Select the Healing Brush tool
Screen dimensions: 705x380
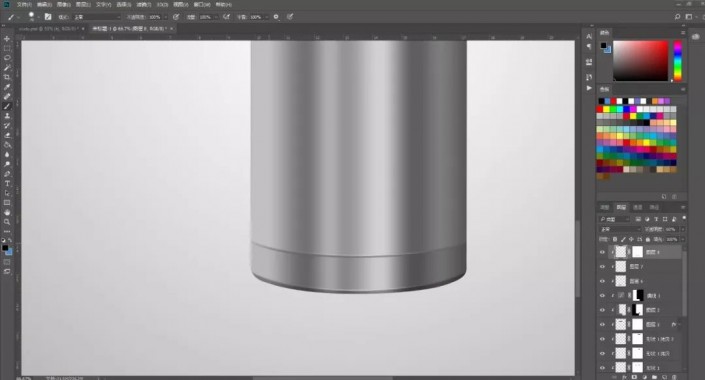click(x=7, y=97)
